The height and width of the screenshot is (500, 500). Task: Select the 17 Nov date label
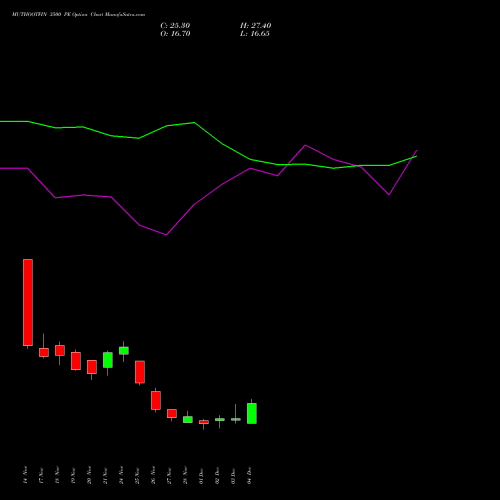pos(41,475)
